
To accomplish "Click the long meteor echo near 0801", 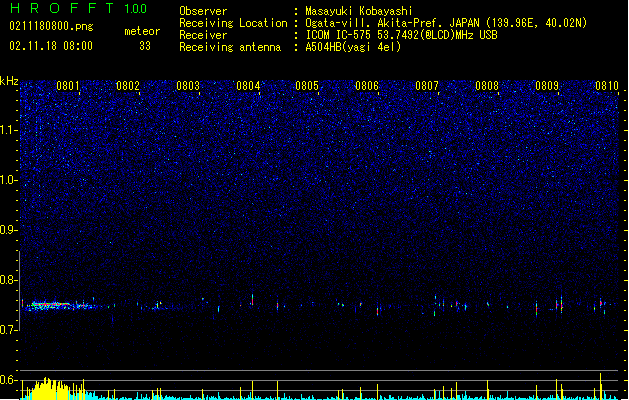I will 60,306.
